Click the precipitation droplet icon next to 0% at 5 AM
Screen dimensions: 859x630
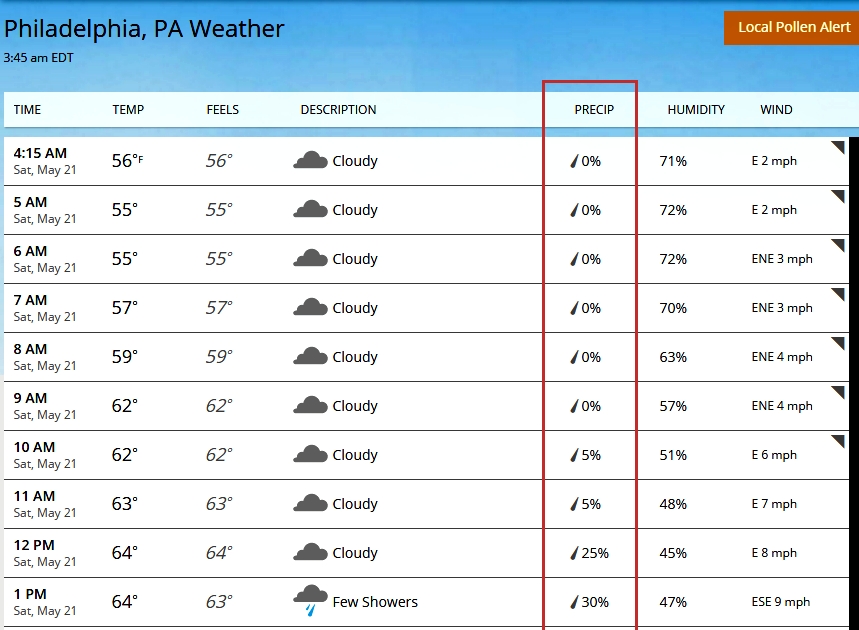point(573,210)
